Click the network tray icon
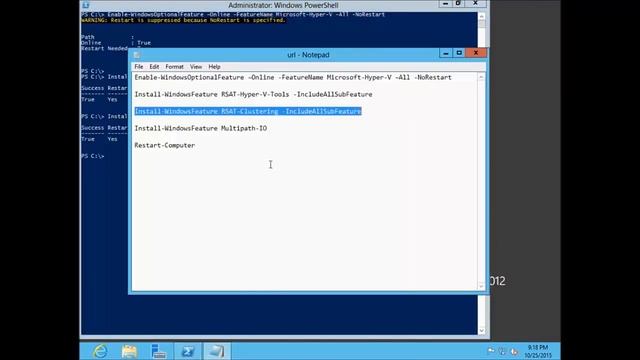Screen dimensions: 640x360 click(x=502, y=351)
